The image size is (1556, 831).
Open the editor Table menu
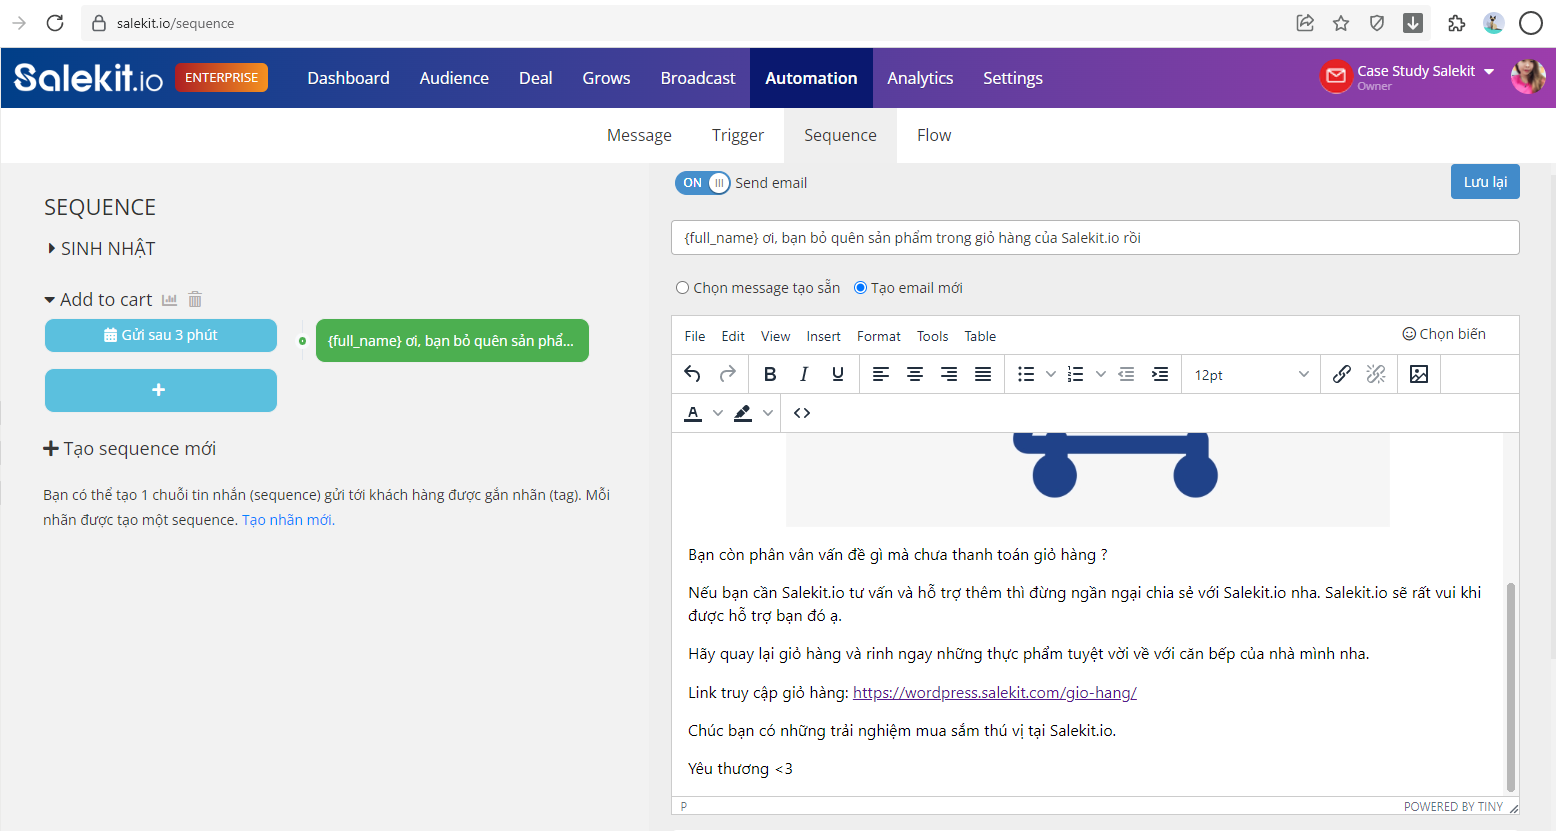click(x=980, y=336)
